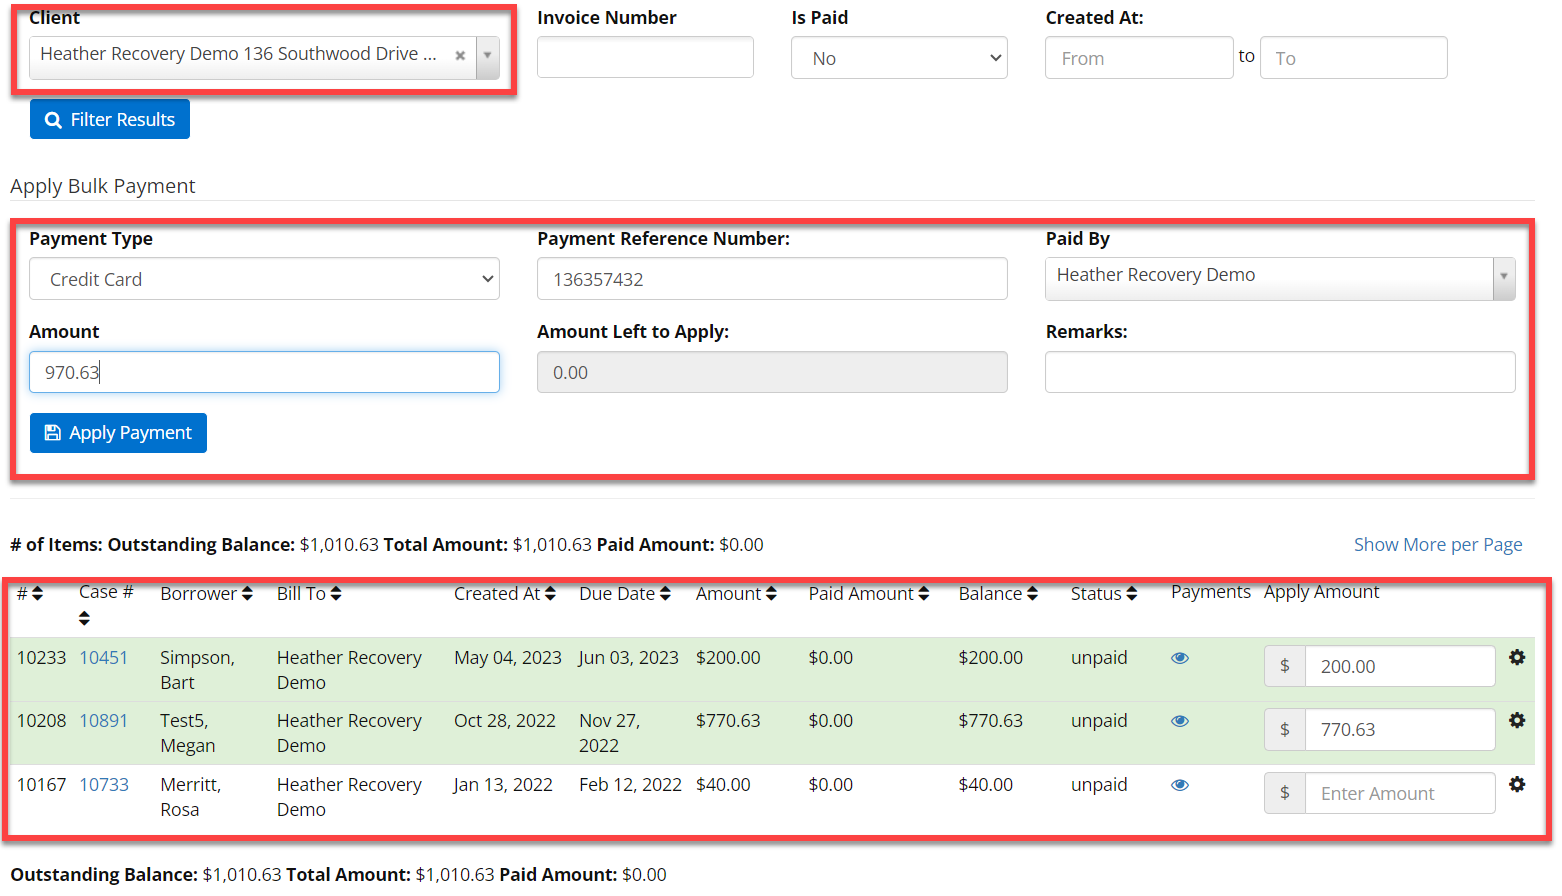1562x896 pixels.
Task: Sort by the Created At column arrows
Action: [x=550, y=593]
